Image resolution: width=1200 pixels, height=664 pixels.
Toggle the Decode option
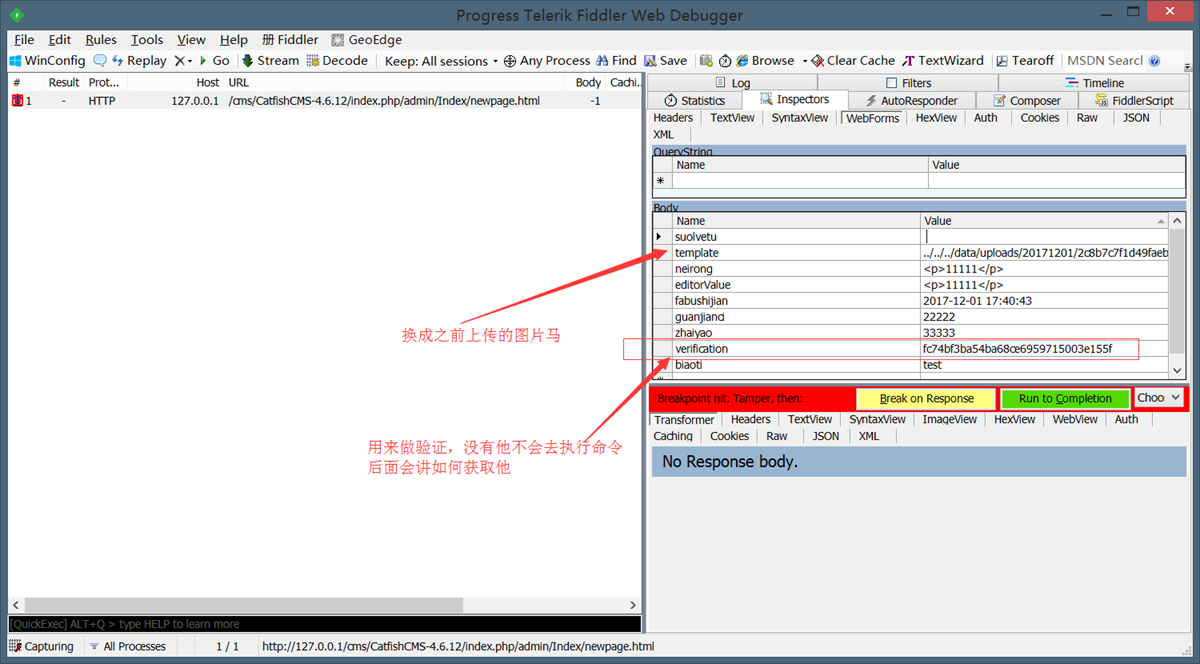(337, 60)
